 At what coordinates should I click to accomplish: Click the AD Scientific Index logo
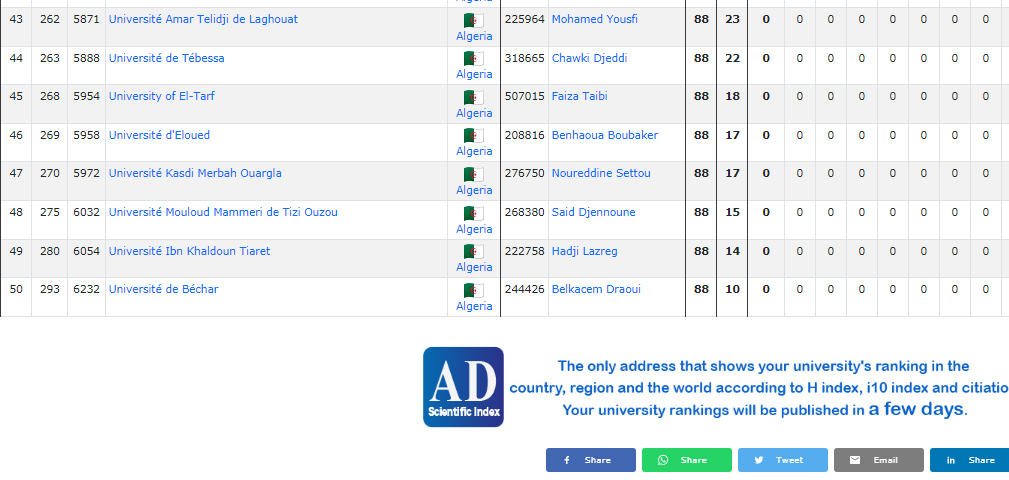463,387
